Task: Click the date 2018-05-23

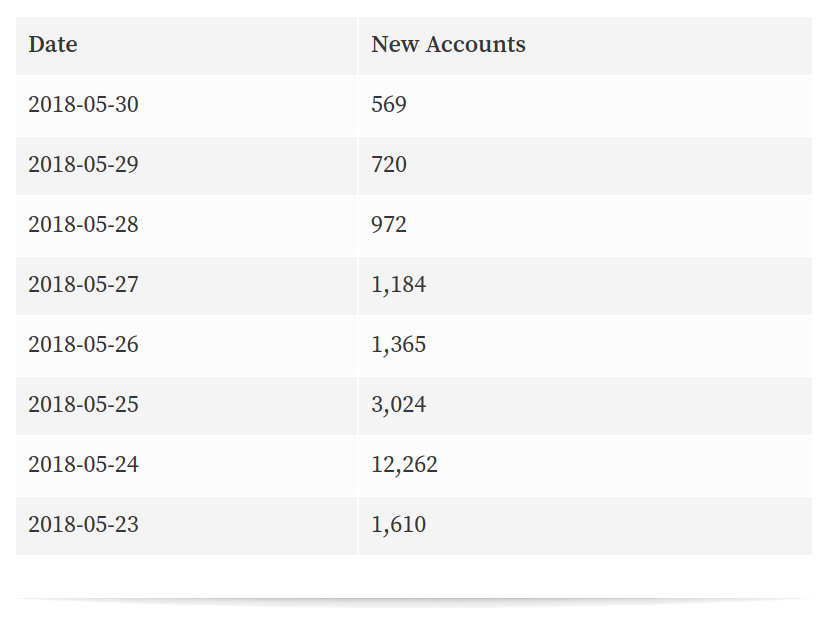Action: click(x=83, y=524)
